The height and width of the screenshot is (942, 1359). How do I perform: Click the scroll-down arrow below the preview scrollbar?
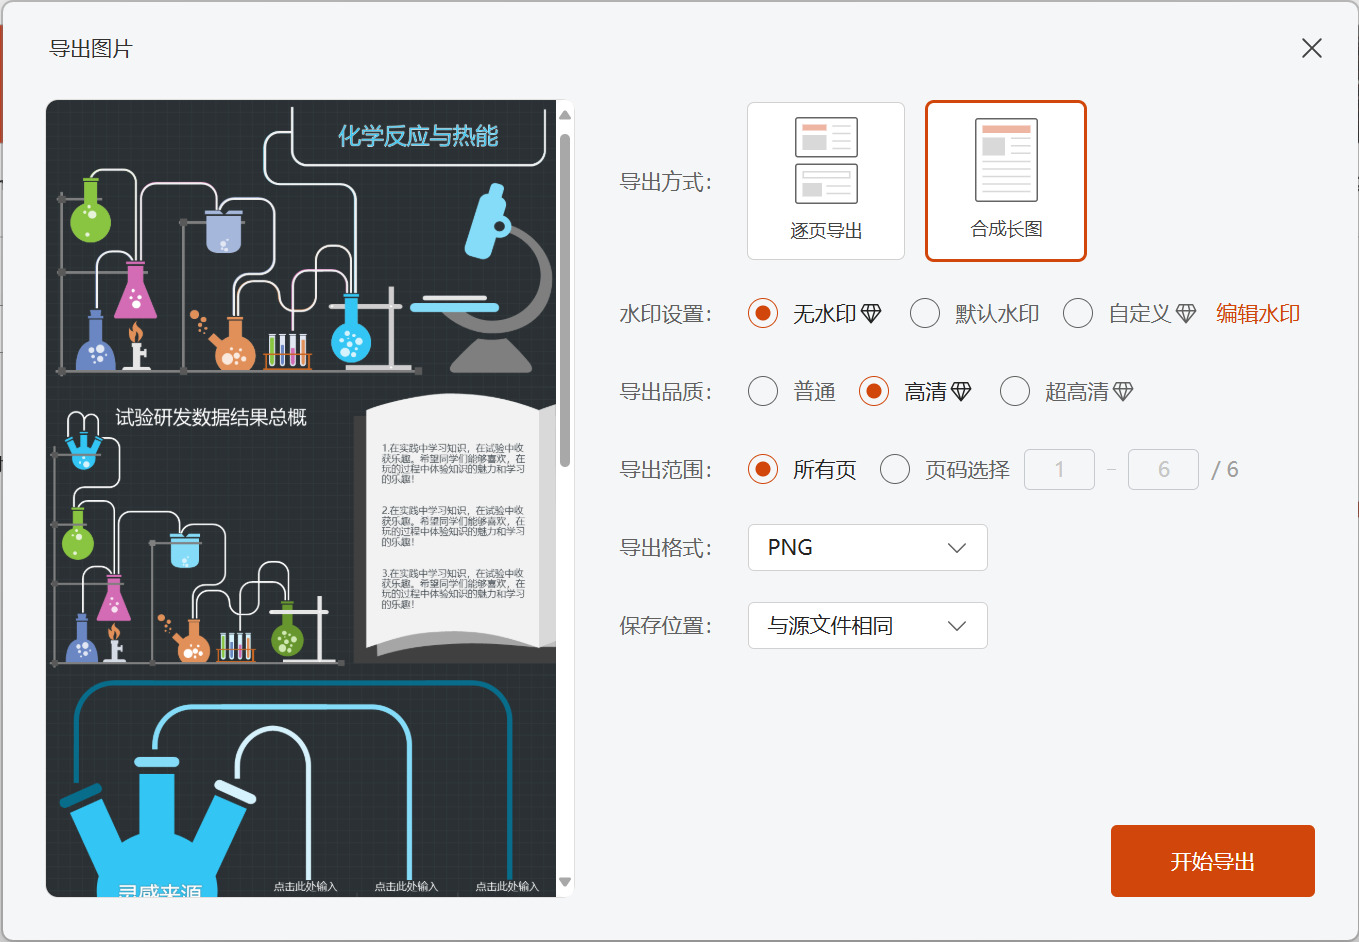coord(564,884)
